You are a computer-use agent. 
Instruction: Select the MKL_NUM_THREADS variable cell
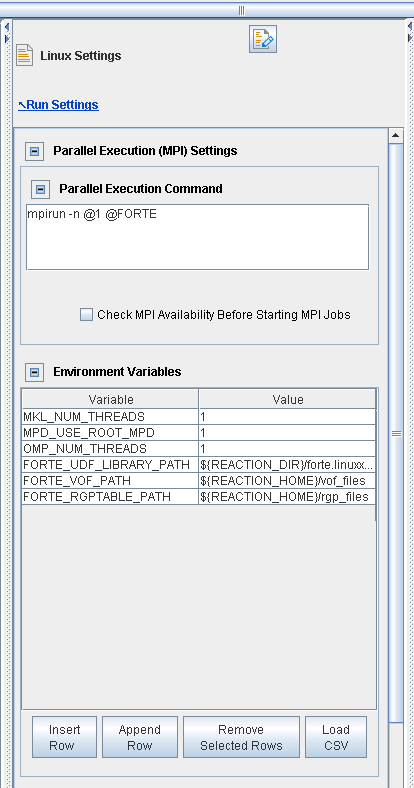(x=110, y=417)
